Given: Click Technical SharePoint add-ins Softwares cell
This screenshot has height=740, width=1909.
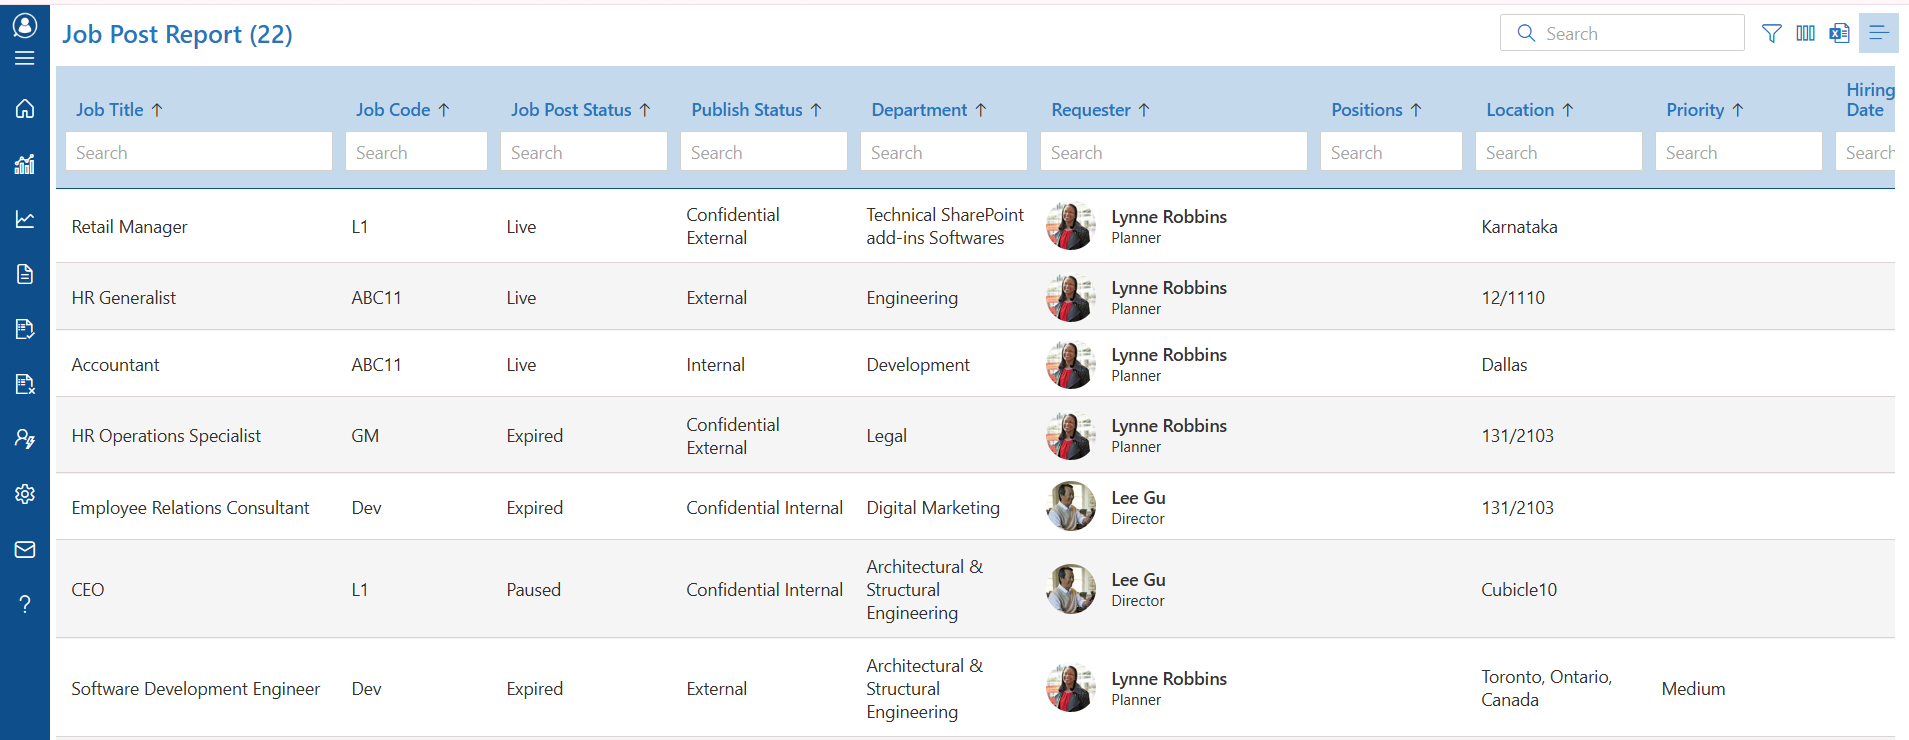Looking at the screenshot, I should (x=945, y=226).
